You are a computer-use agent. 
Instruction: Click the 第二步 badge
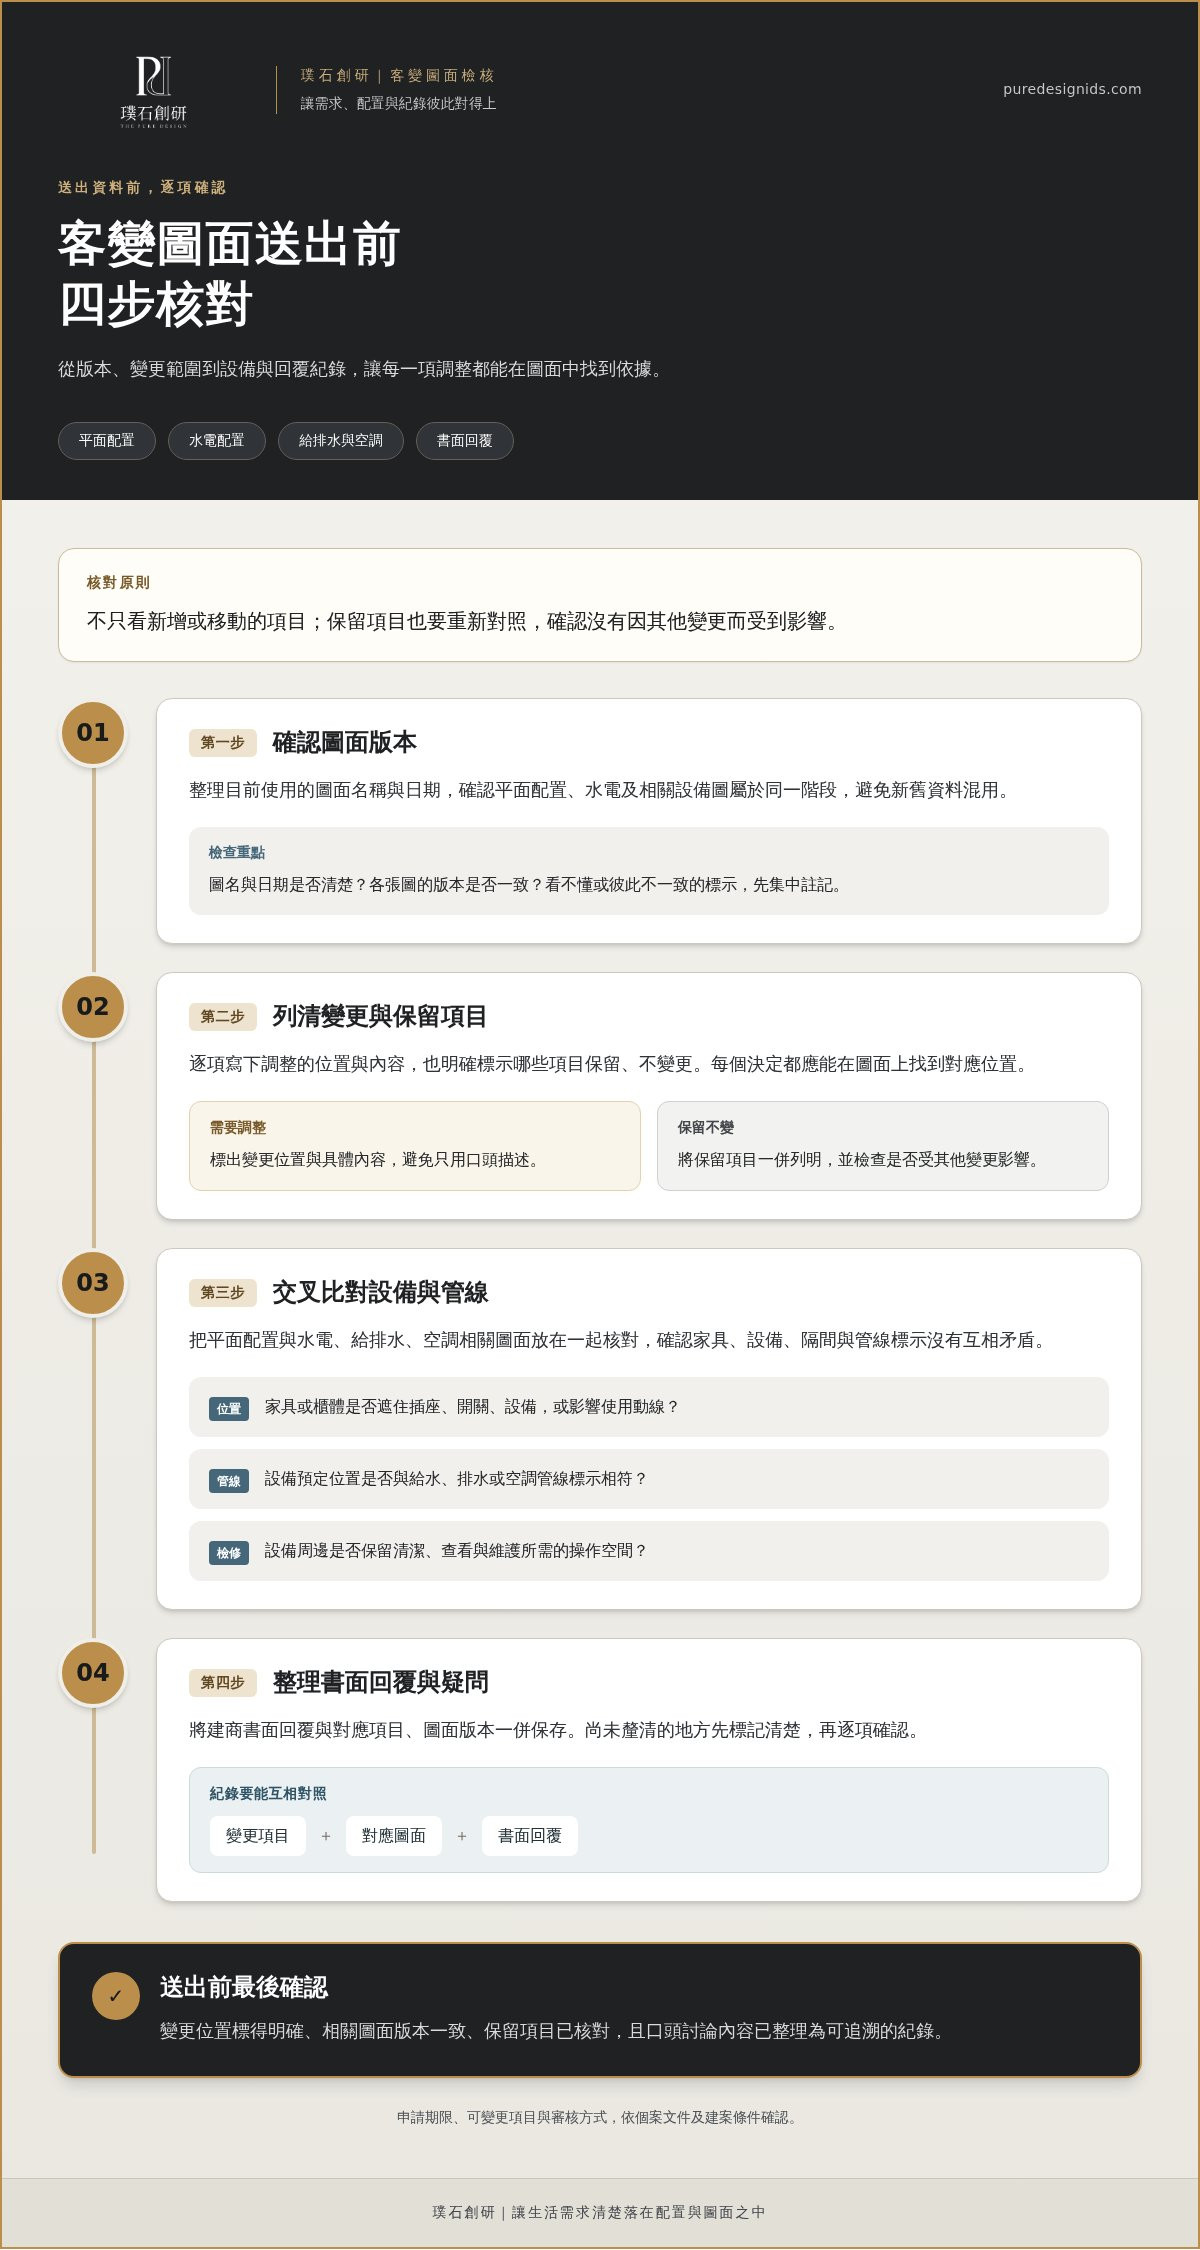click(223, 1017)
